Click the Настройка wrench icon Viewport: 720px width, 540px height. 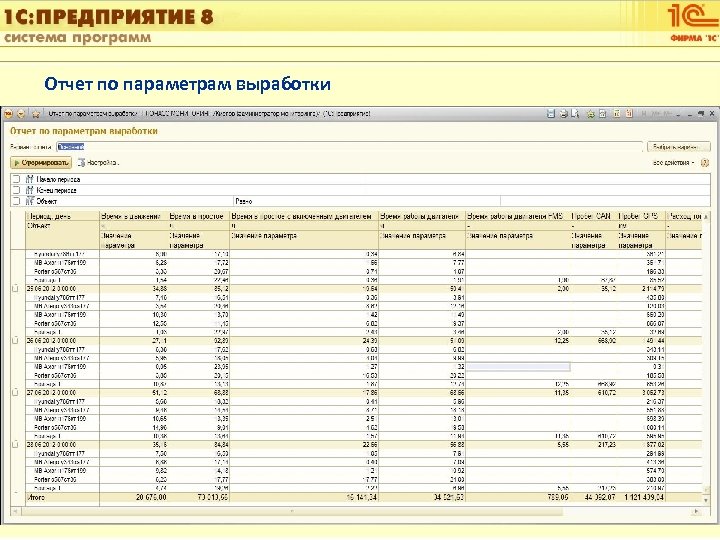click(x=81, y=163)
